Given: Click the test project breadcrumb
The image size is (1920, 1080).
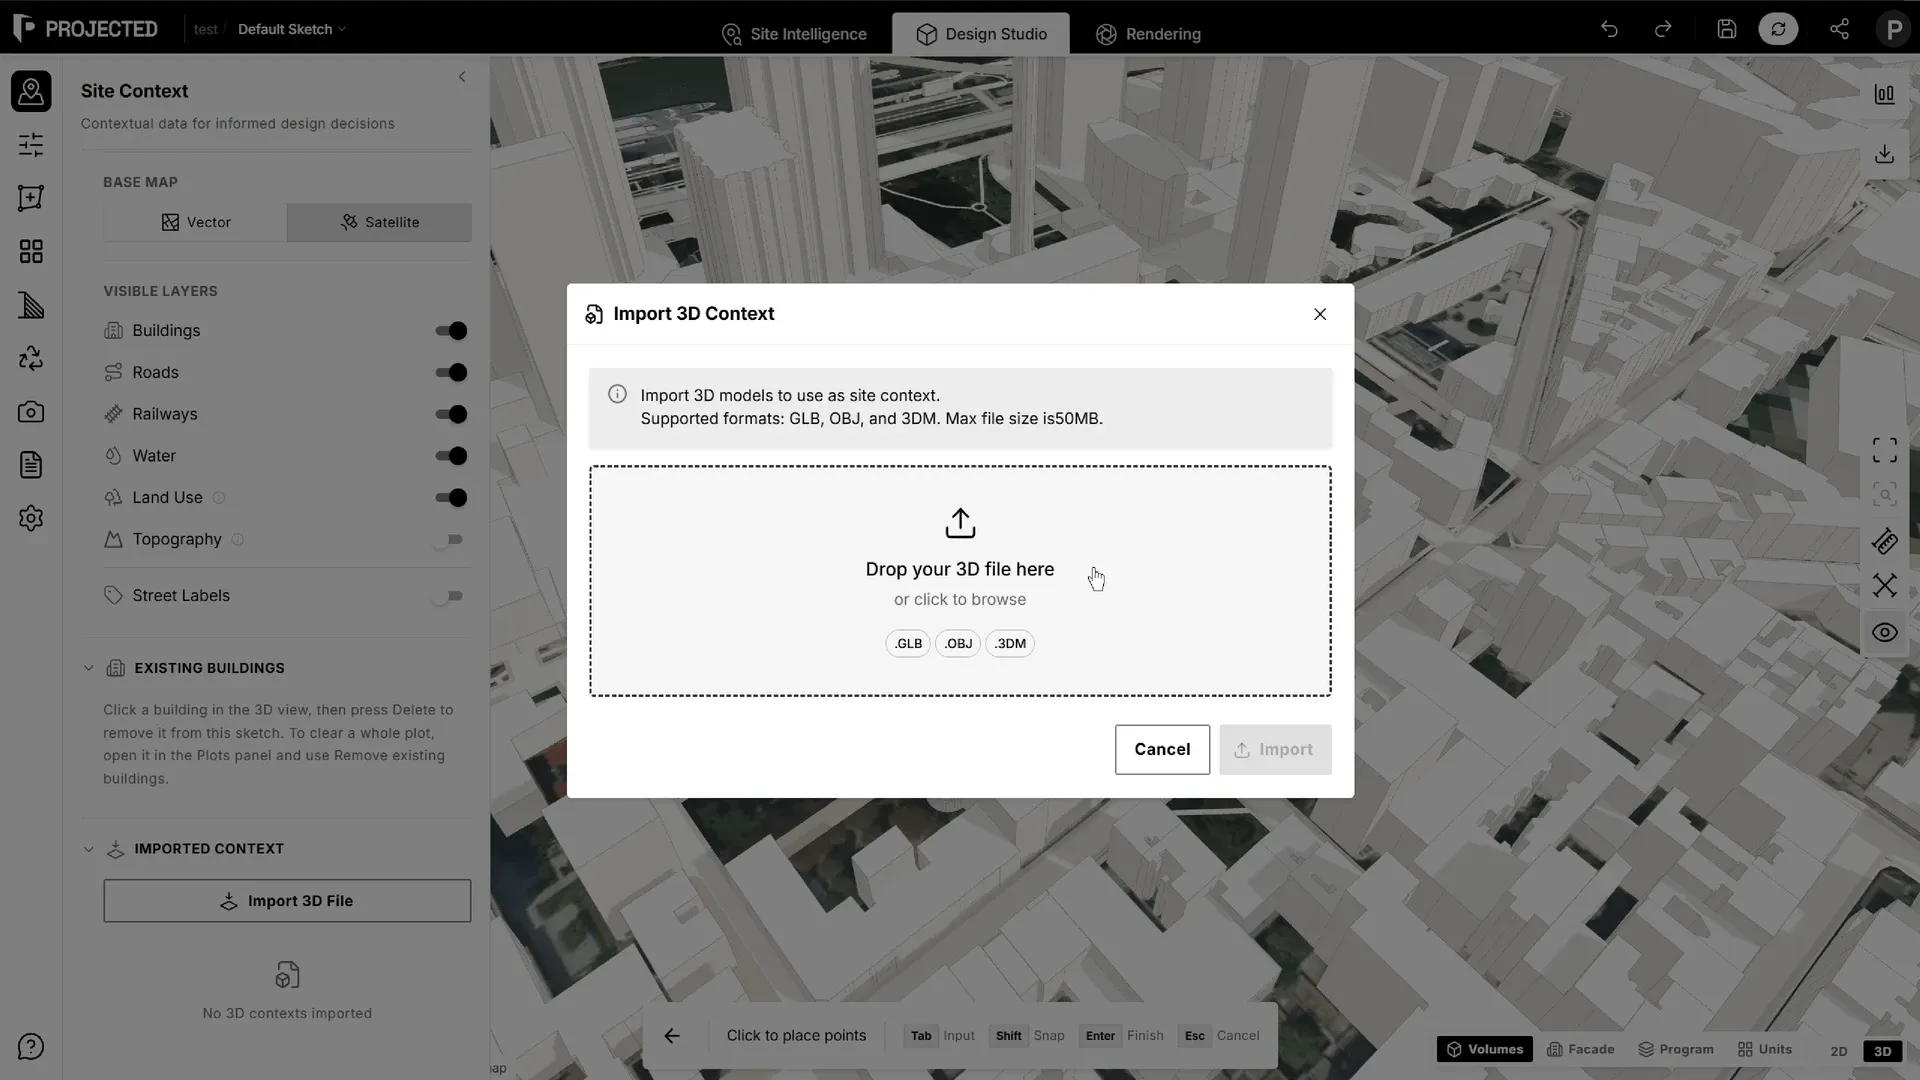Looking at the screenshot, I should tap(205, 29).
